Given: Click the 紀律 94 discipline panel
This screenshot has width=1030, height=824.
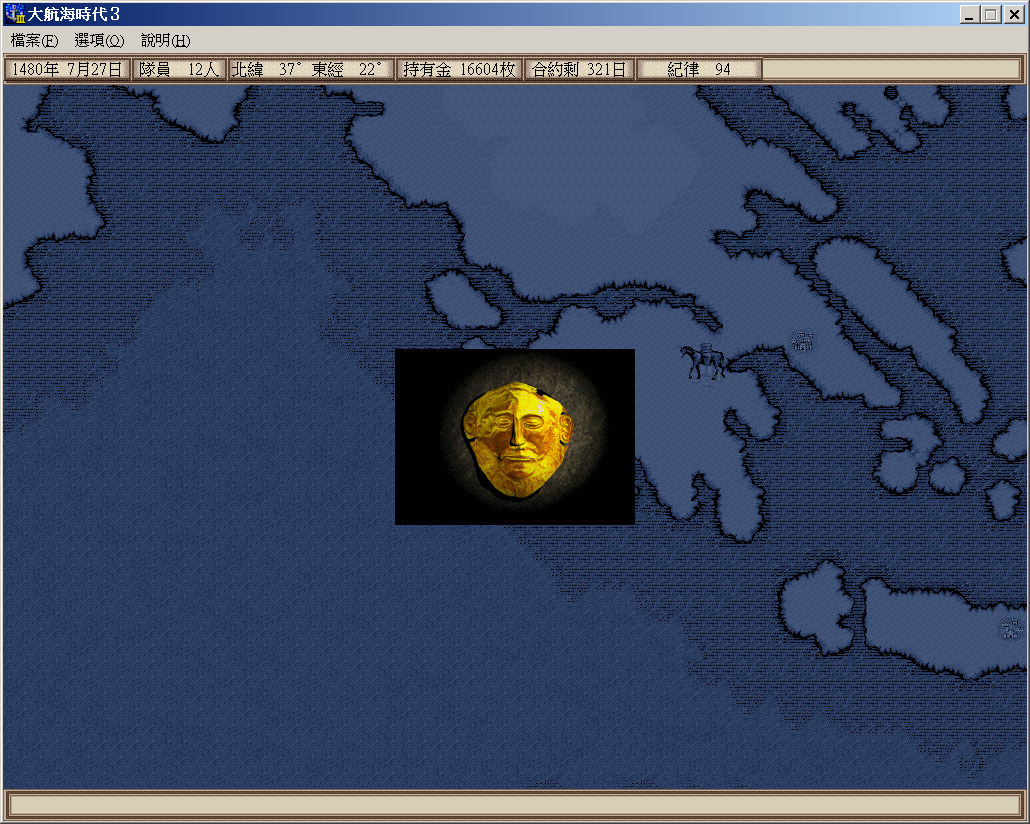Looking at the screenshot, I should (699, 69).
